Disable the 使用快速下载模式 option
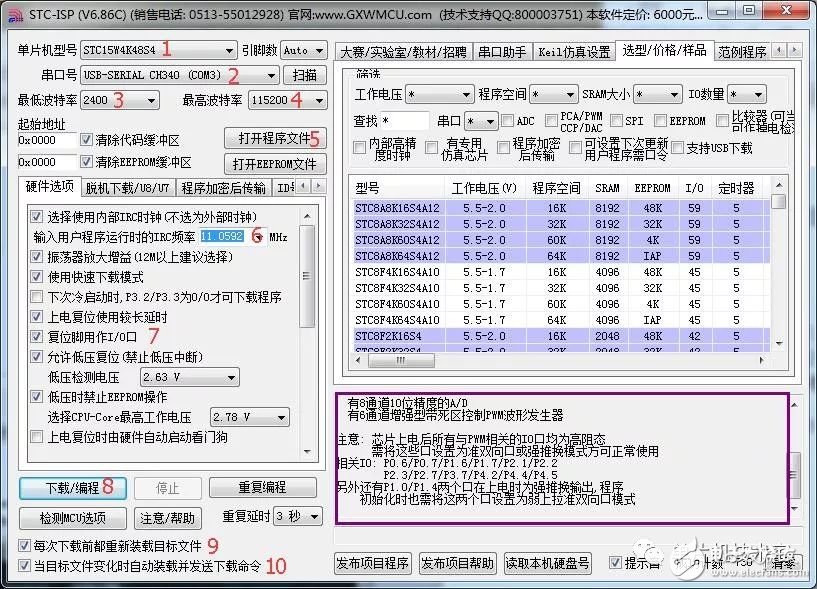Image resolution: width=817 pixels, height=589 pixels. pos(37,274)
